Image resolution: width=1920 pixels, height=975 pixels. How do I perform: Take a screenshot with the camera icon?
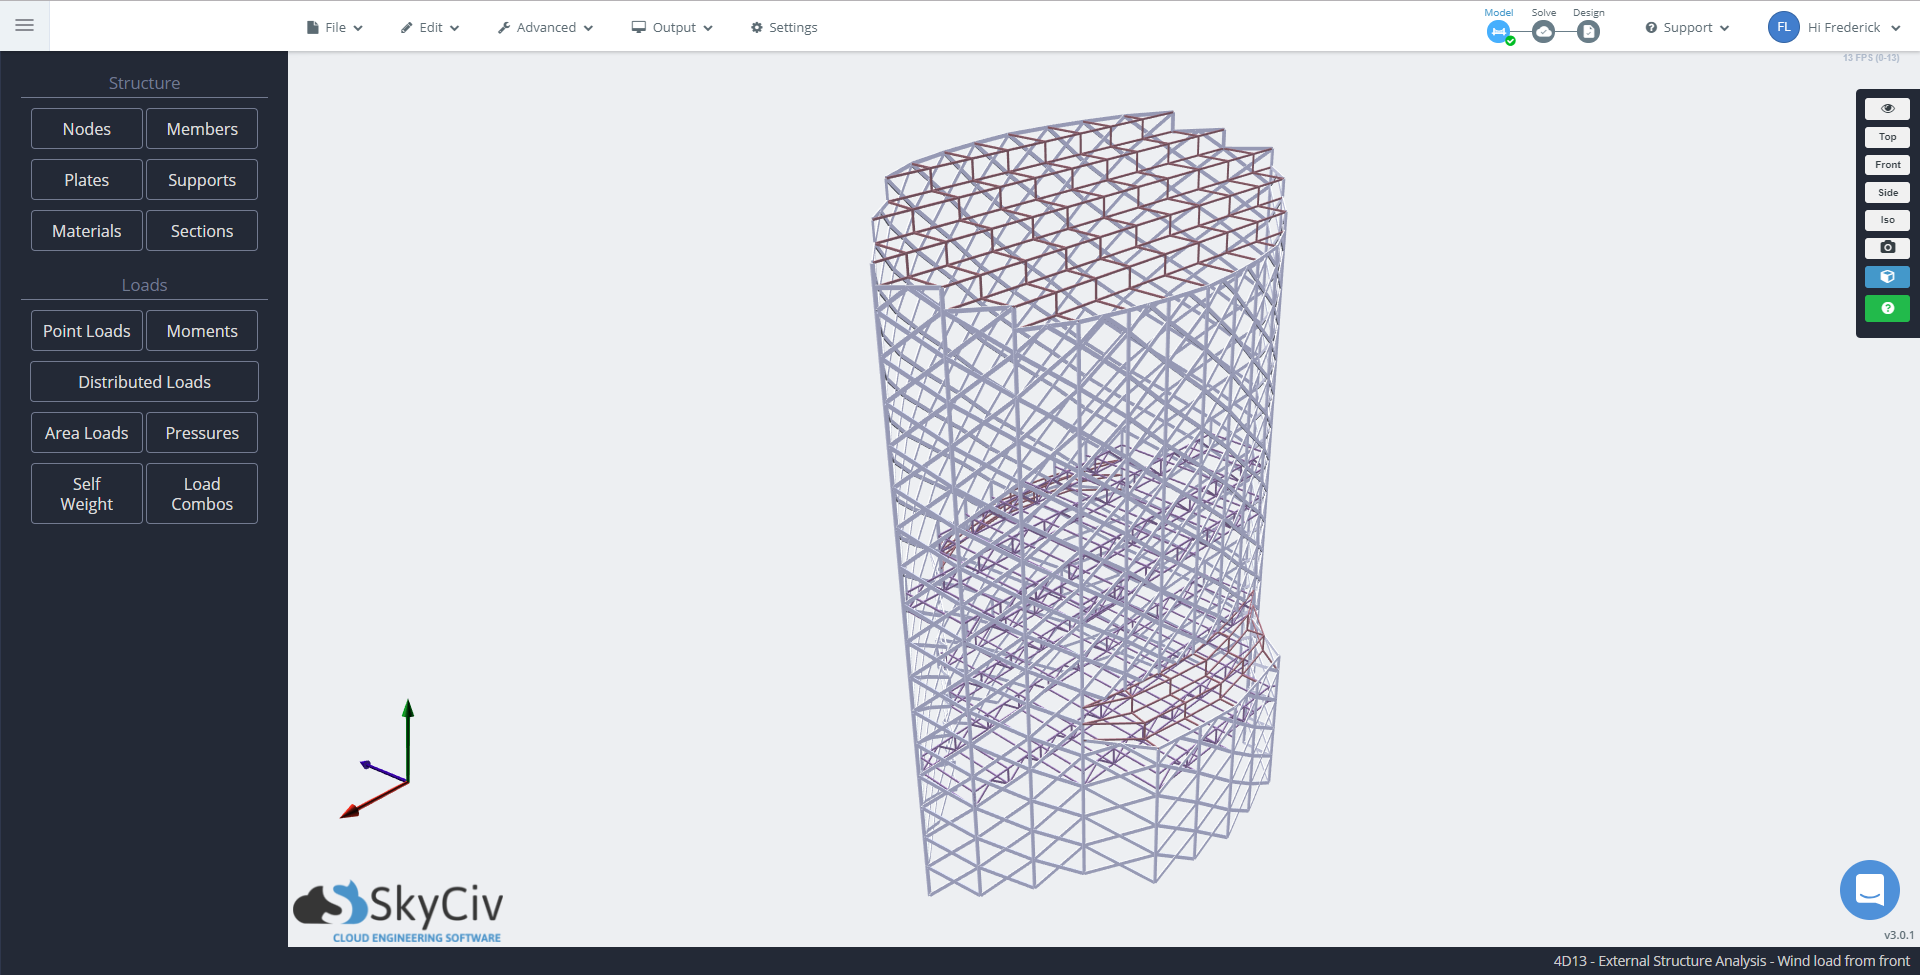1887,247
